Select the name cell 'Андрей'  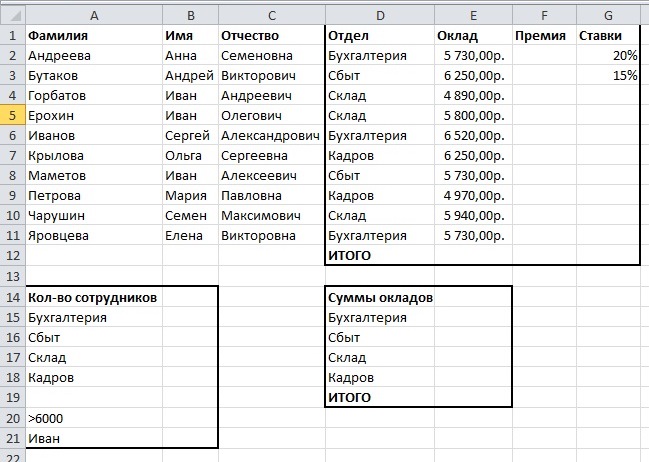pos(190,75)
